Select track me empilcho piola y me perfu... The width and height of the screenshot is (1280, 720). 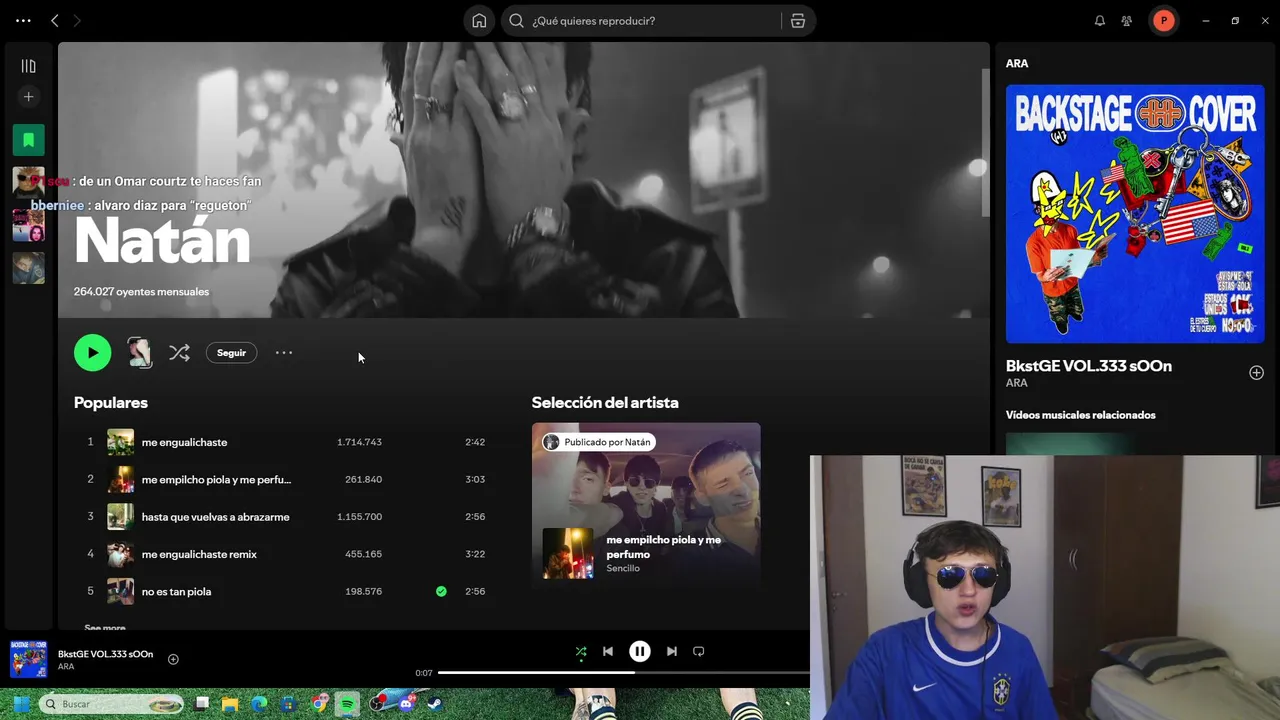coord(216,479)
